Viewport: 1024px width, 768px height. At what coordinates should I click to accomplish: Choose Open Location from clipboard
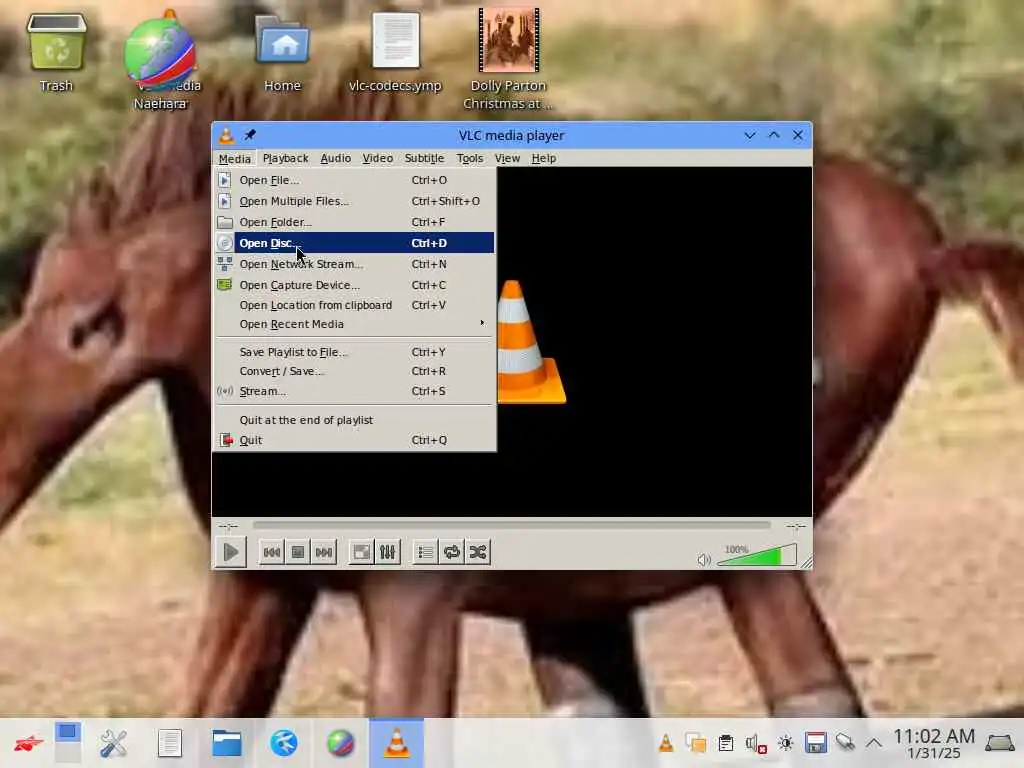coord(355,305)
